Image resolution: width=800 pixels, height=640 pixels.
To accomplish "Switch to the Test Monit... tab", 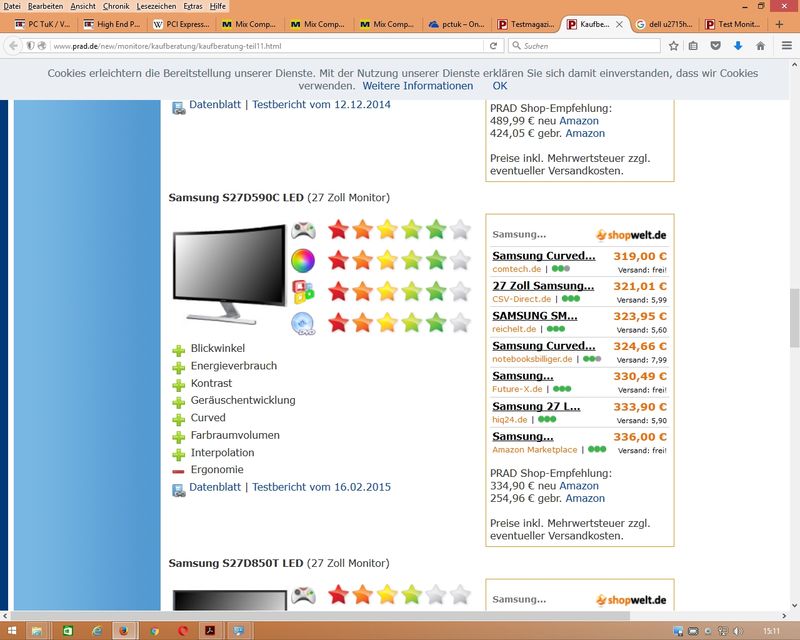I will point(733,24).
